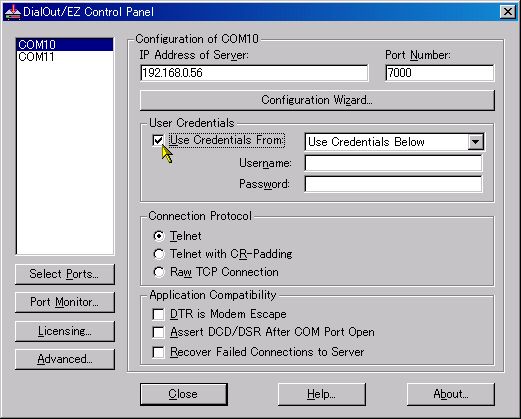
Task: Click the DialOut/EZ title bar icon
Action: (x=12, y=12)
